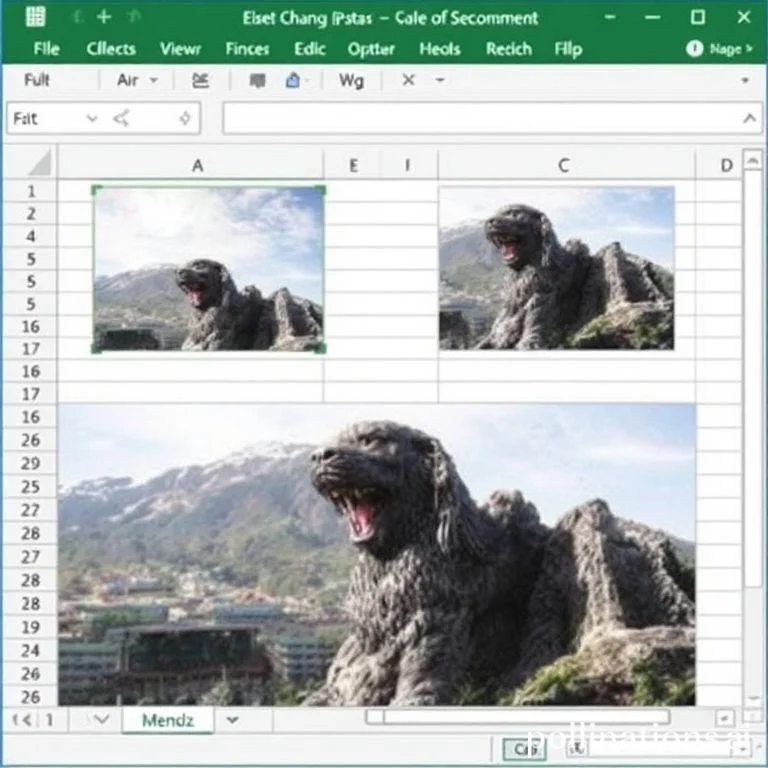Click the comment bubble icon in toolbar

pyautogui.click(x=258, y=80)
